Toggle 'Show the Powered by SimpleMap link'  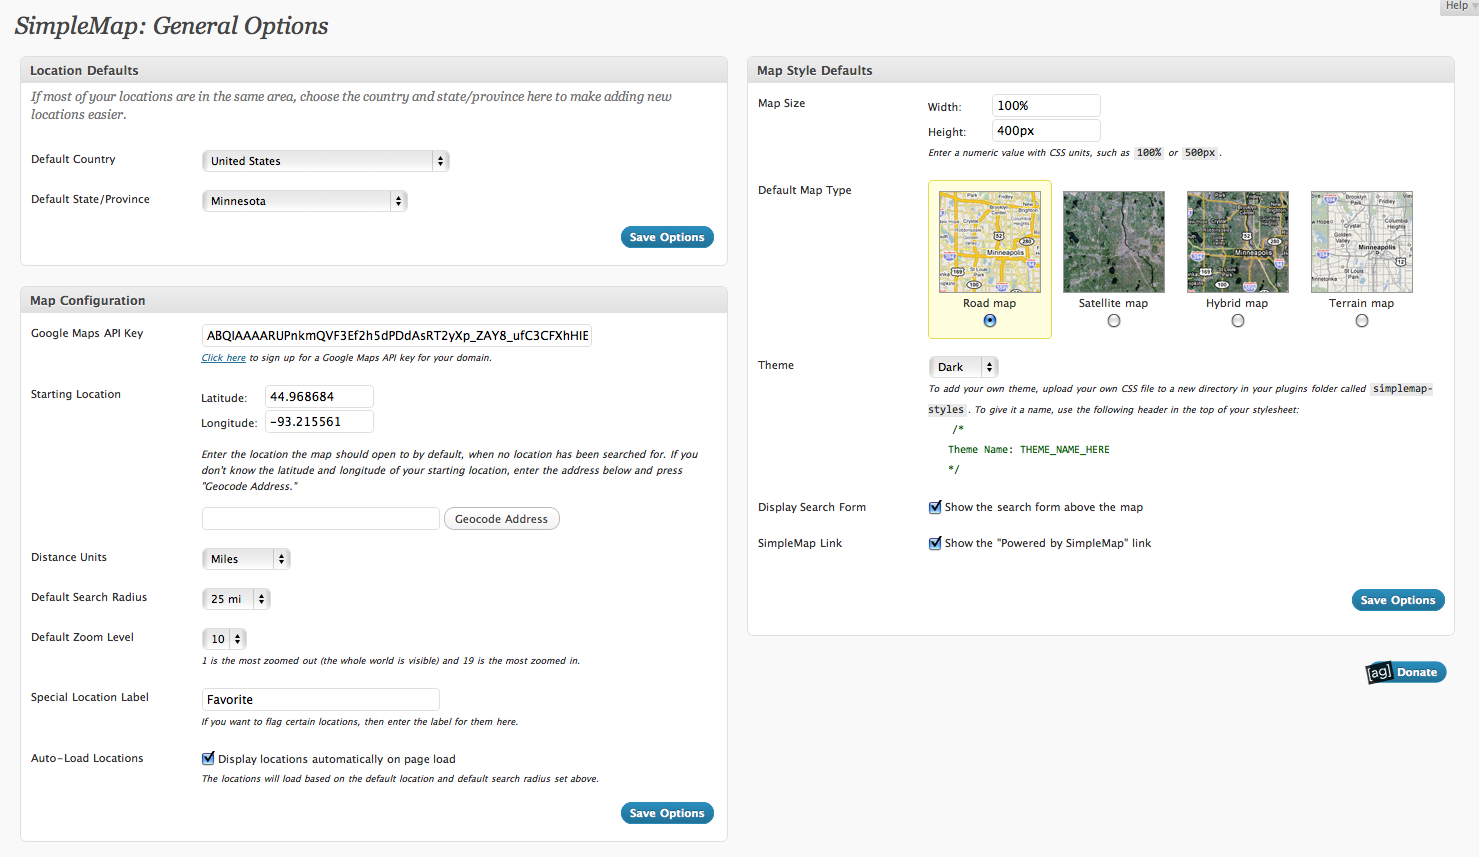coord(935,543)
